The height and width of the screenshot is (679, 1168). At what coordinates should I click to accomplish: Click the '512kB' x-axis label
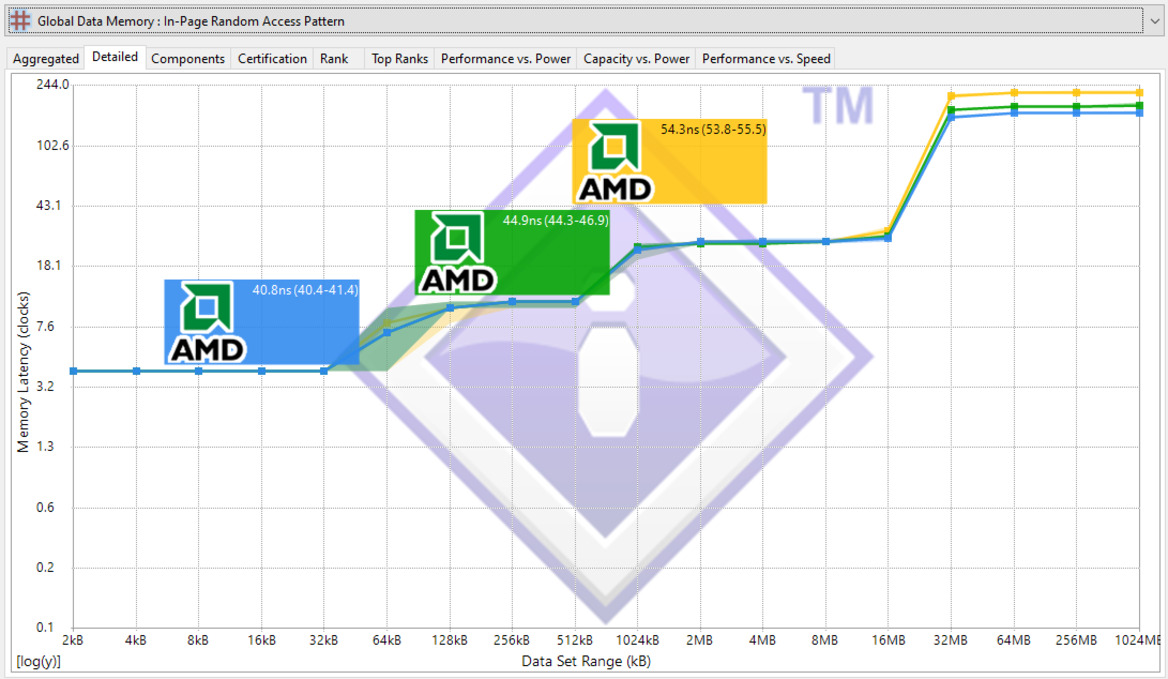pyautogui.click(x=574, y=640)
